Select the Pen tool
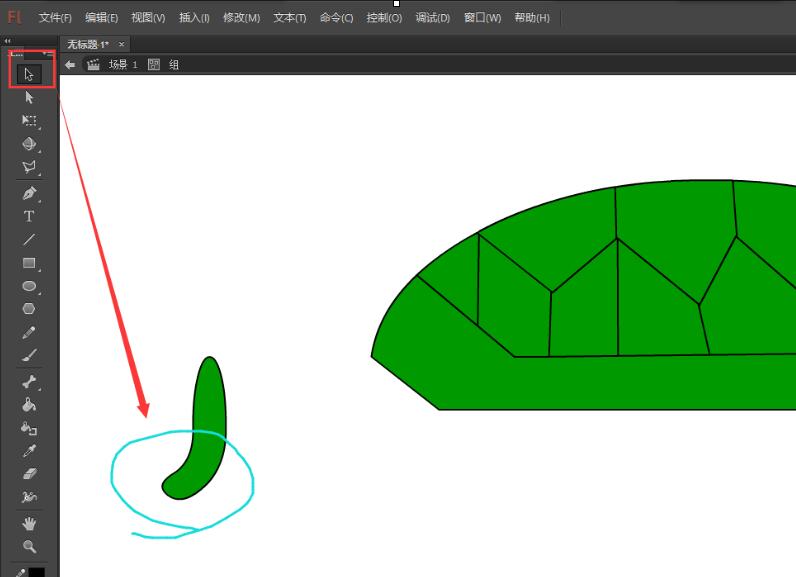This screenshot has height=577, width=796. [29, 193]
